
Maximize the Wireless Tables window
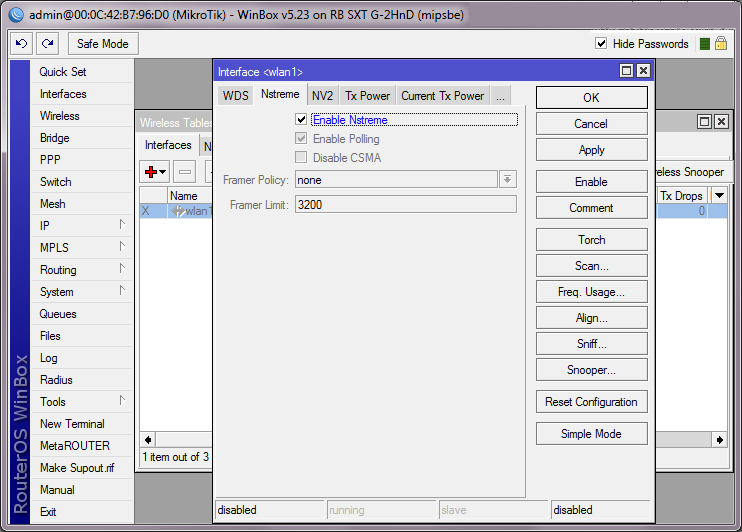coord(705,122)
